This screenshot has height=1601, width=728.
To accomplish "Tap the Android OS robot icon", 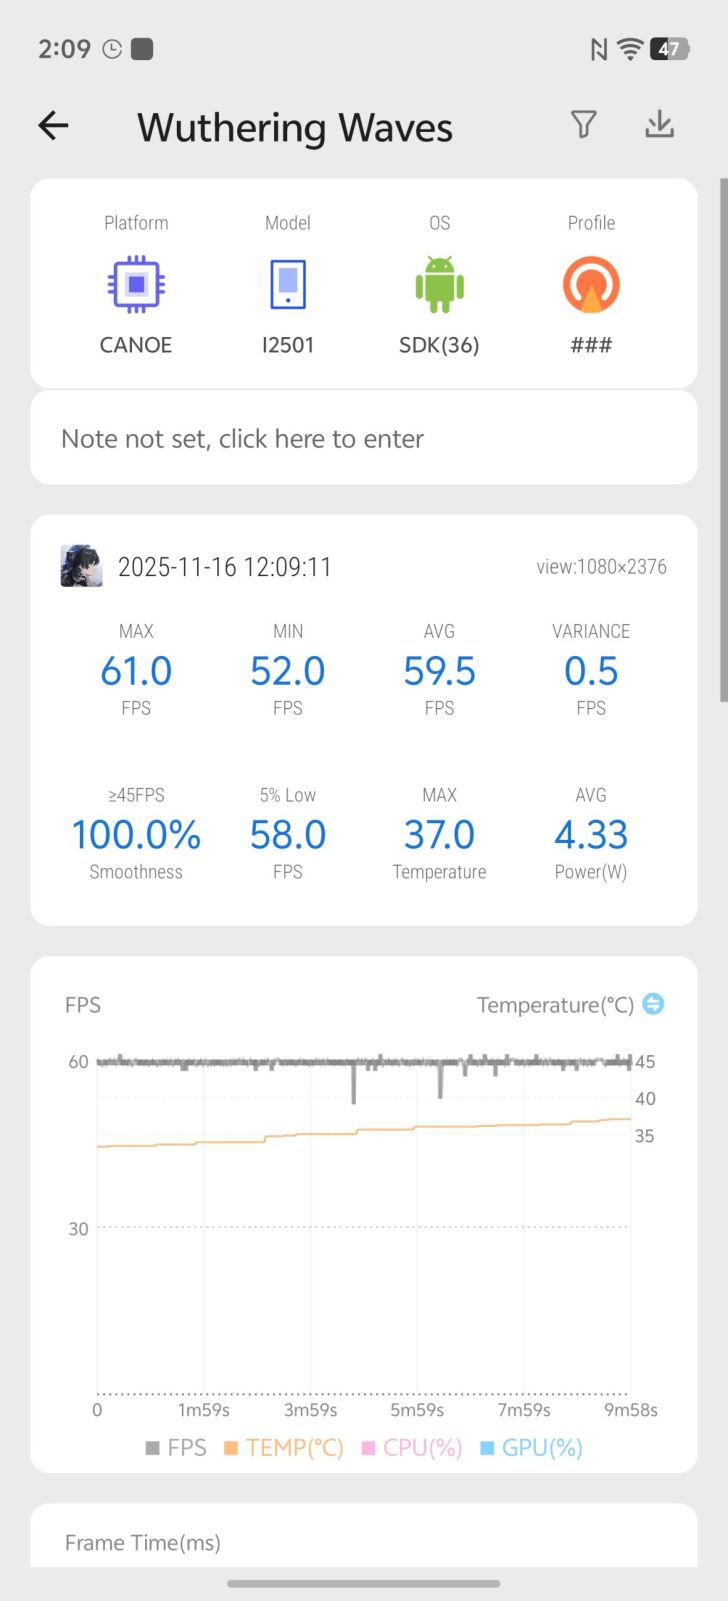I will [439, 285].
